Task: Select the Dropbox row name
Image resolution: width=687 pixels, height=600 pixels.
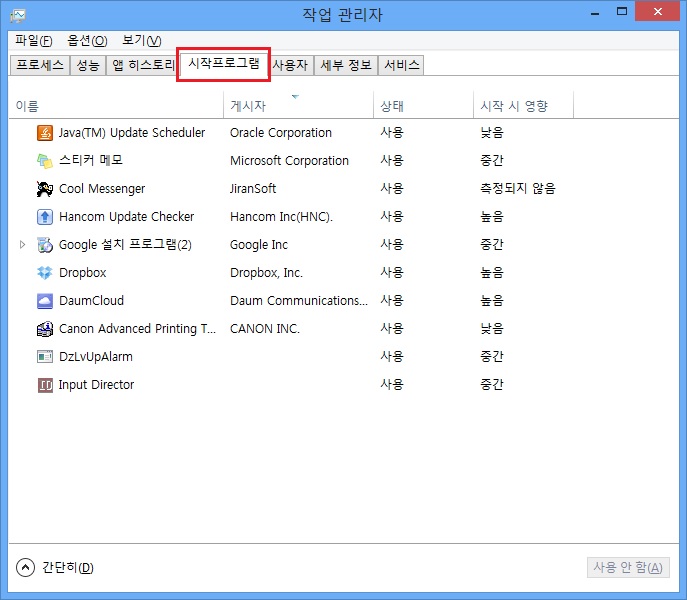Action: (x=82, y=273)
